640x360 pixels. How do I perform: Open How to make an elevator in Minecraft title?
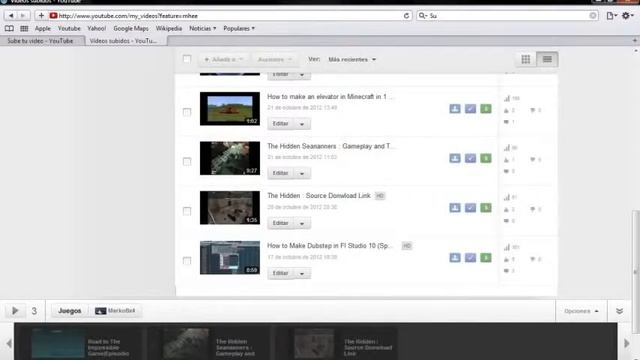pyautogui.click(x=330, y=97)
